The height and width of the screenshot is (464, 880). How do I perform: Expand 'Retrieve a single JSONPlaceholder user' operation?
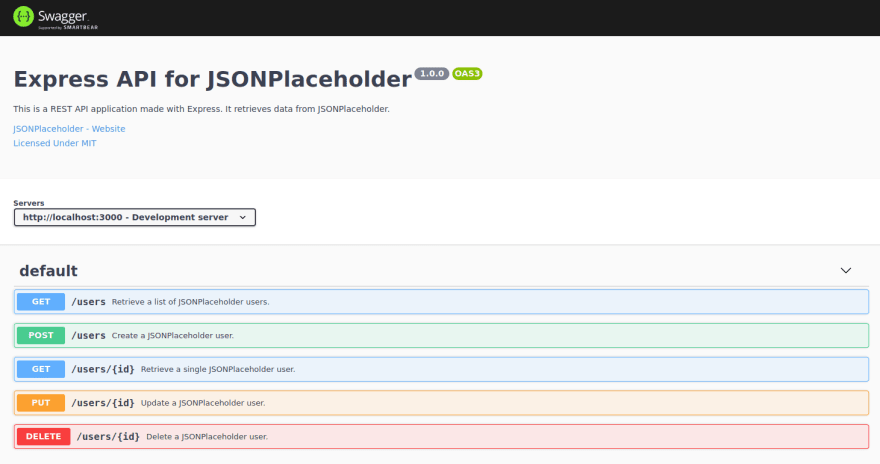[441, 369]
